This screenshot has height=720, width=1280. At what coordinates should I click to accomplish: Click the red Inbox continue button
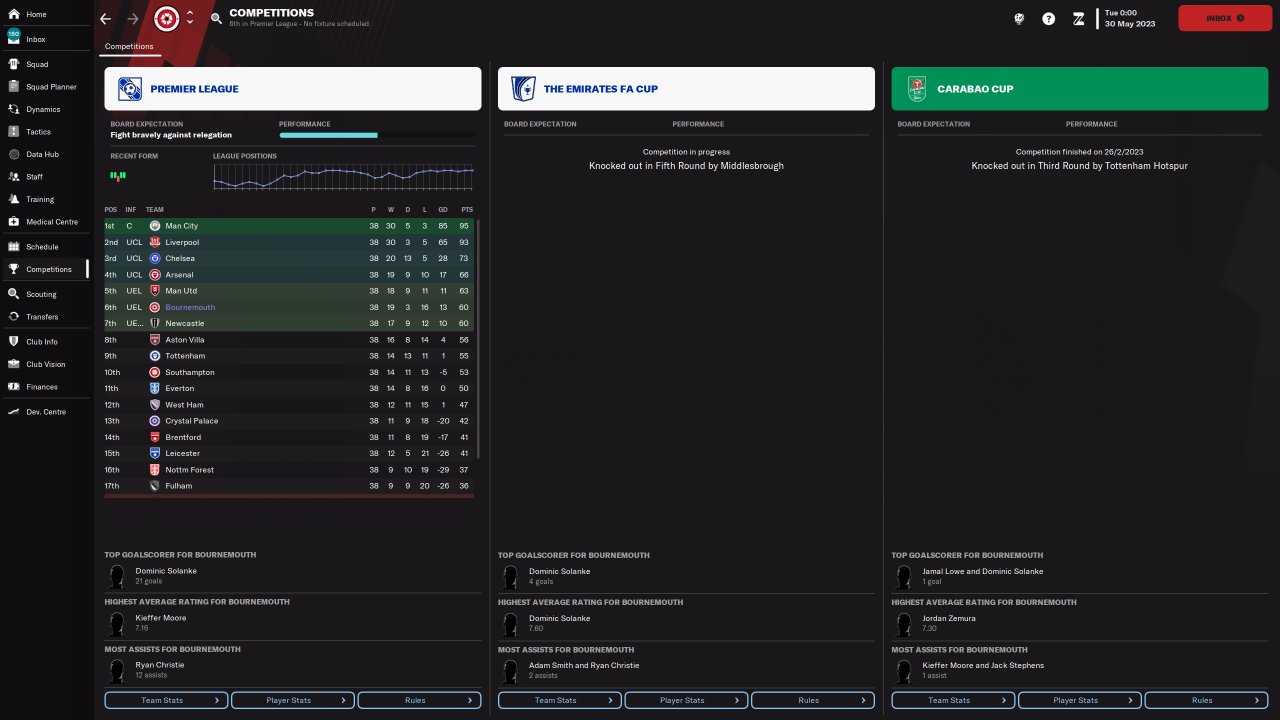tap(1225, 18)
